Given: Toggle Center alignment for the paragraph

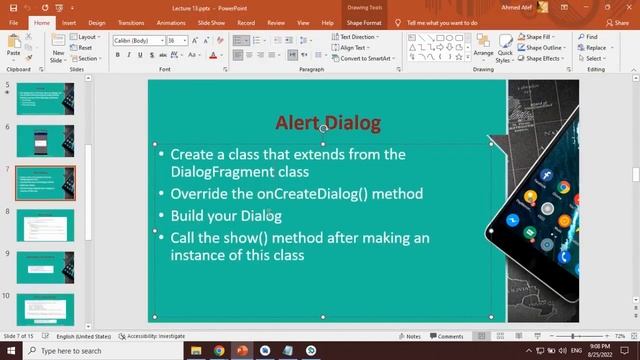Looking at the screenshot, I should point(249,55).
